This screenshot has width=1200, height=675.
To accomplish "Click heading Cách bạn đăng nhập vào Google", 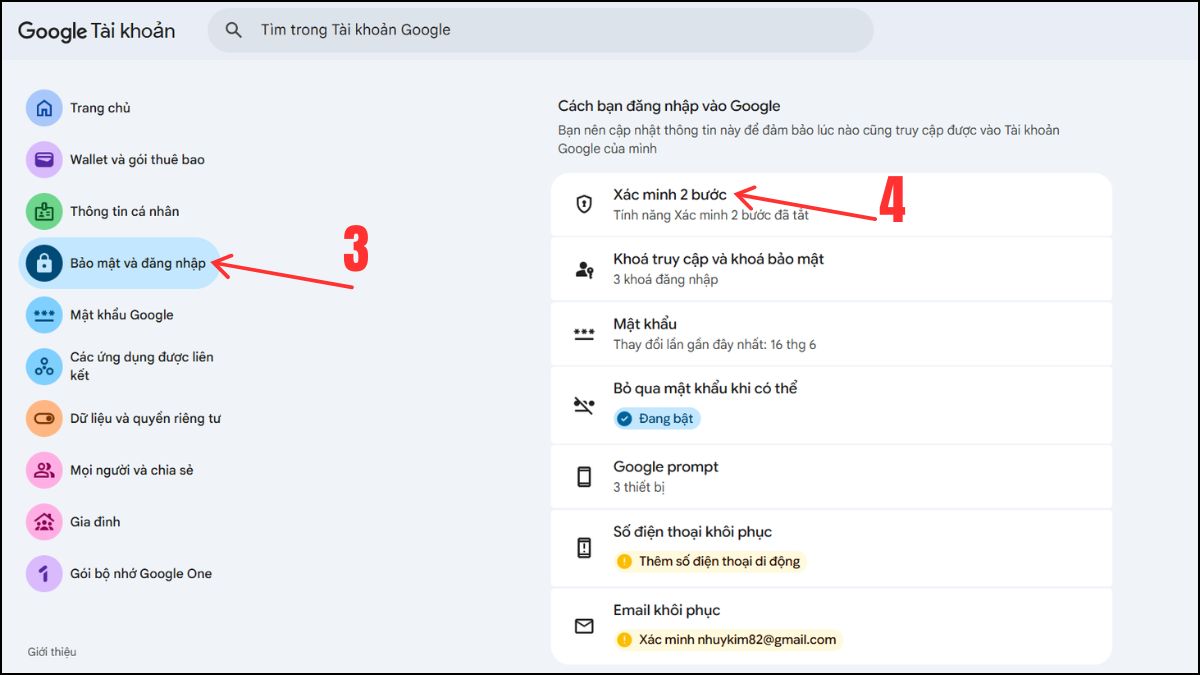I will click(669, 106).
